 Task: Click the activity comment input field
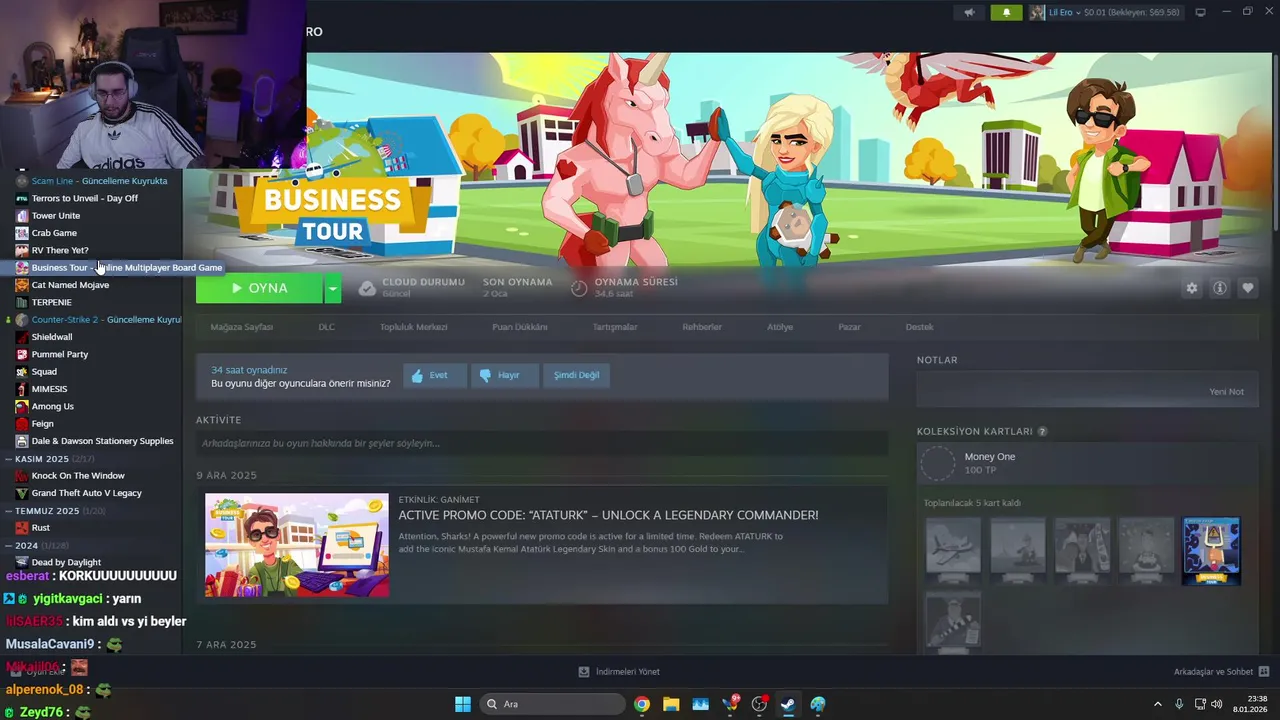pyautogui.click(x=542, y=443)
